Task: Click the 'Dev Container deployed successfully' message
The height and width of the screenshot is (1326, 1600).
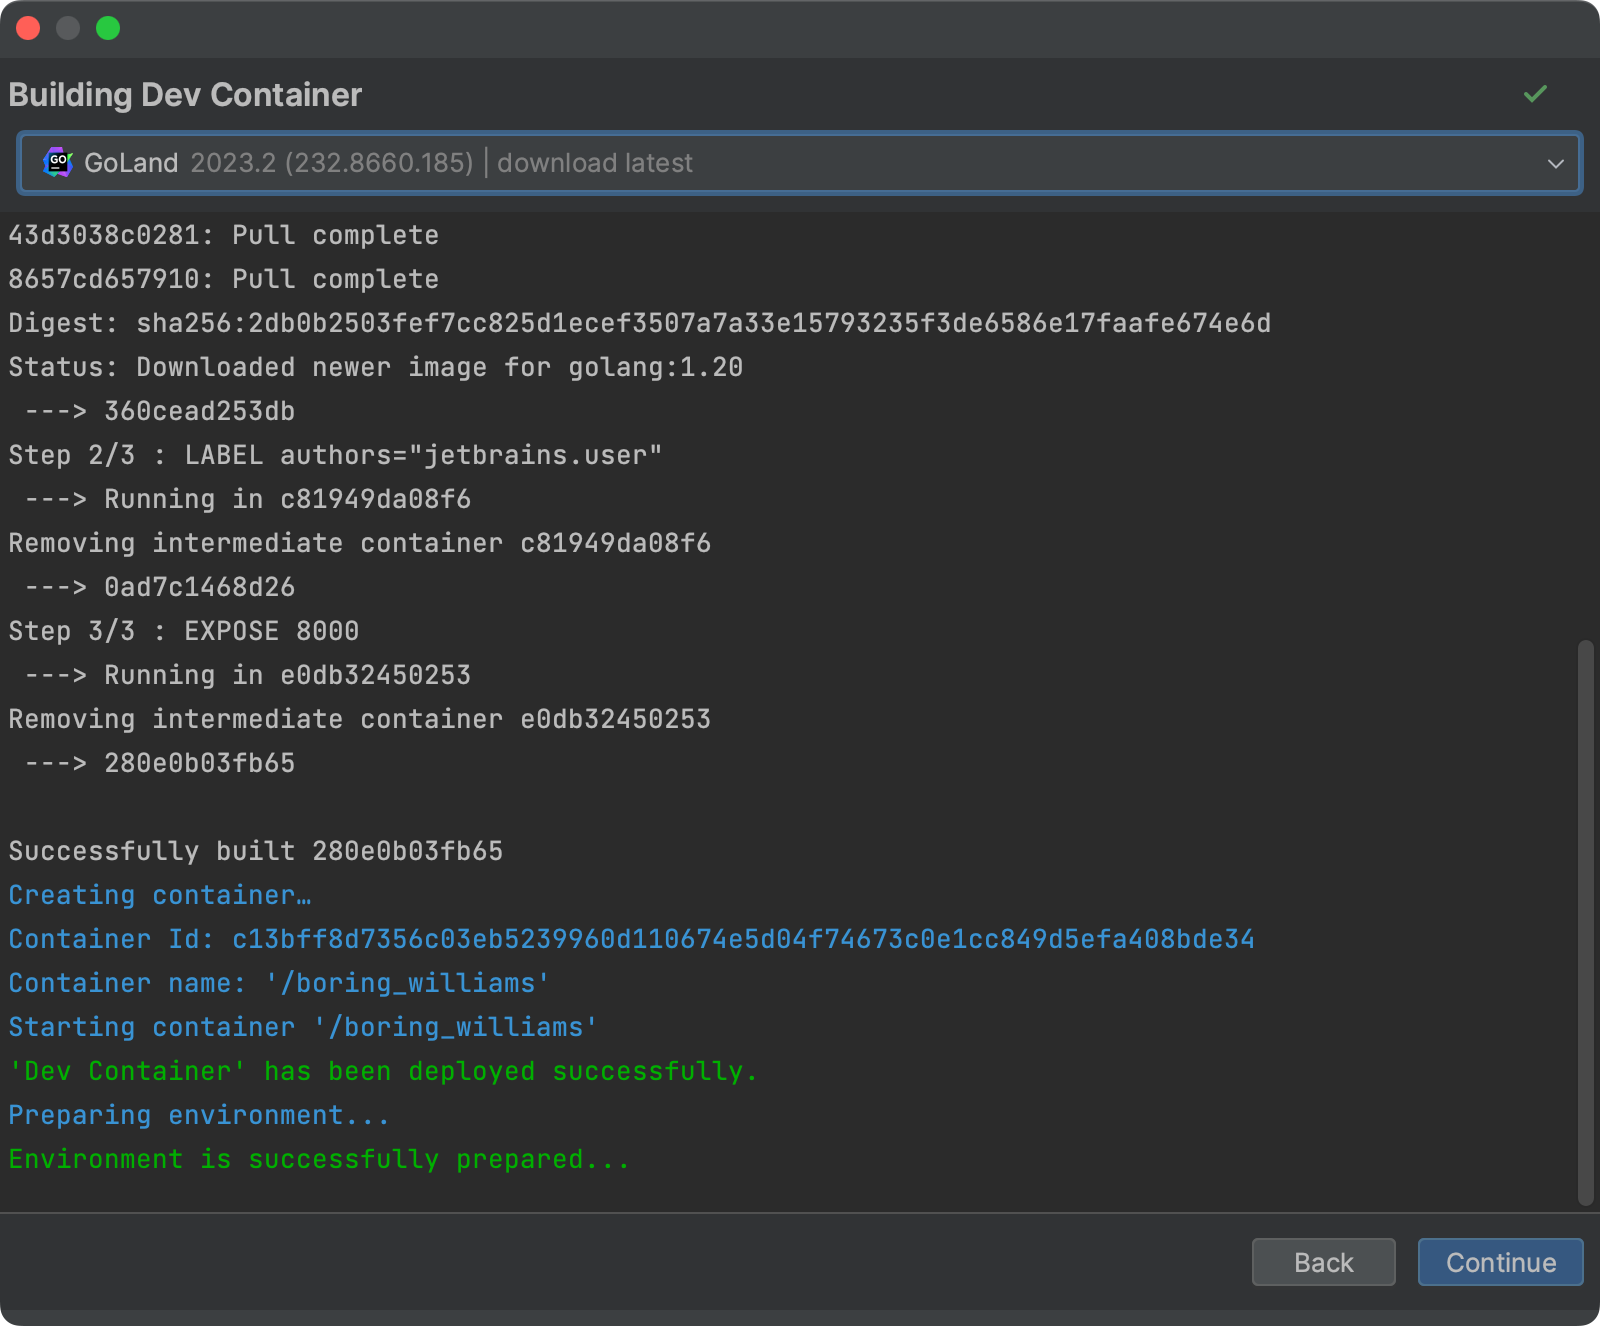Action: pos(382,1070)
